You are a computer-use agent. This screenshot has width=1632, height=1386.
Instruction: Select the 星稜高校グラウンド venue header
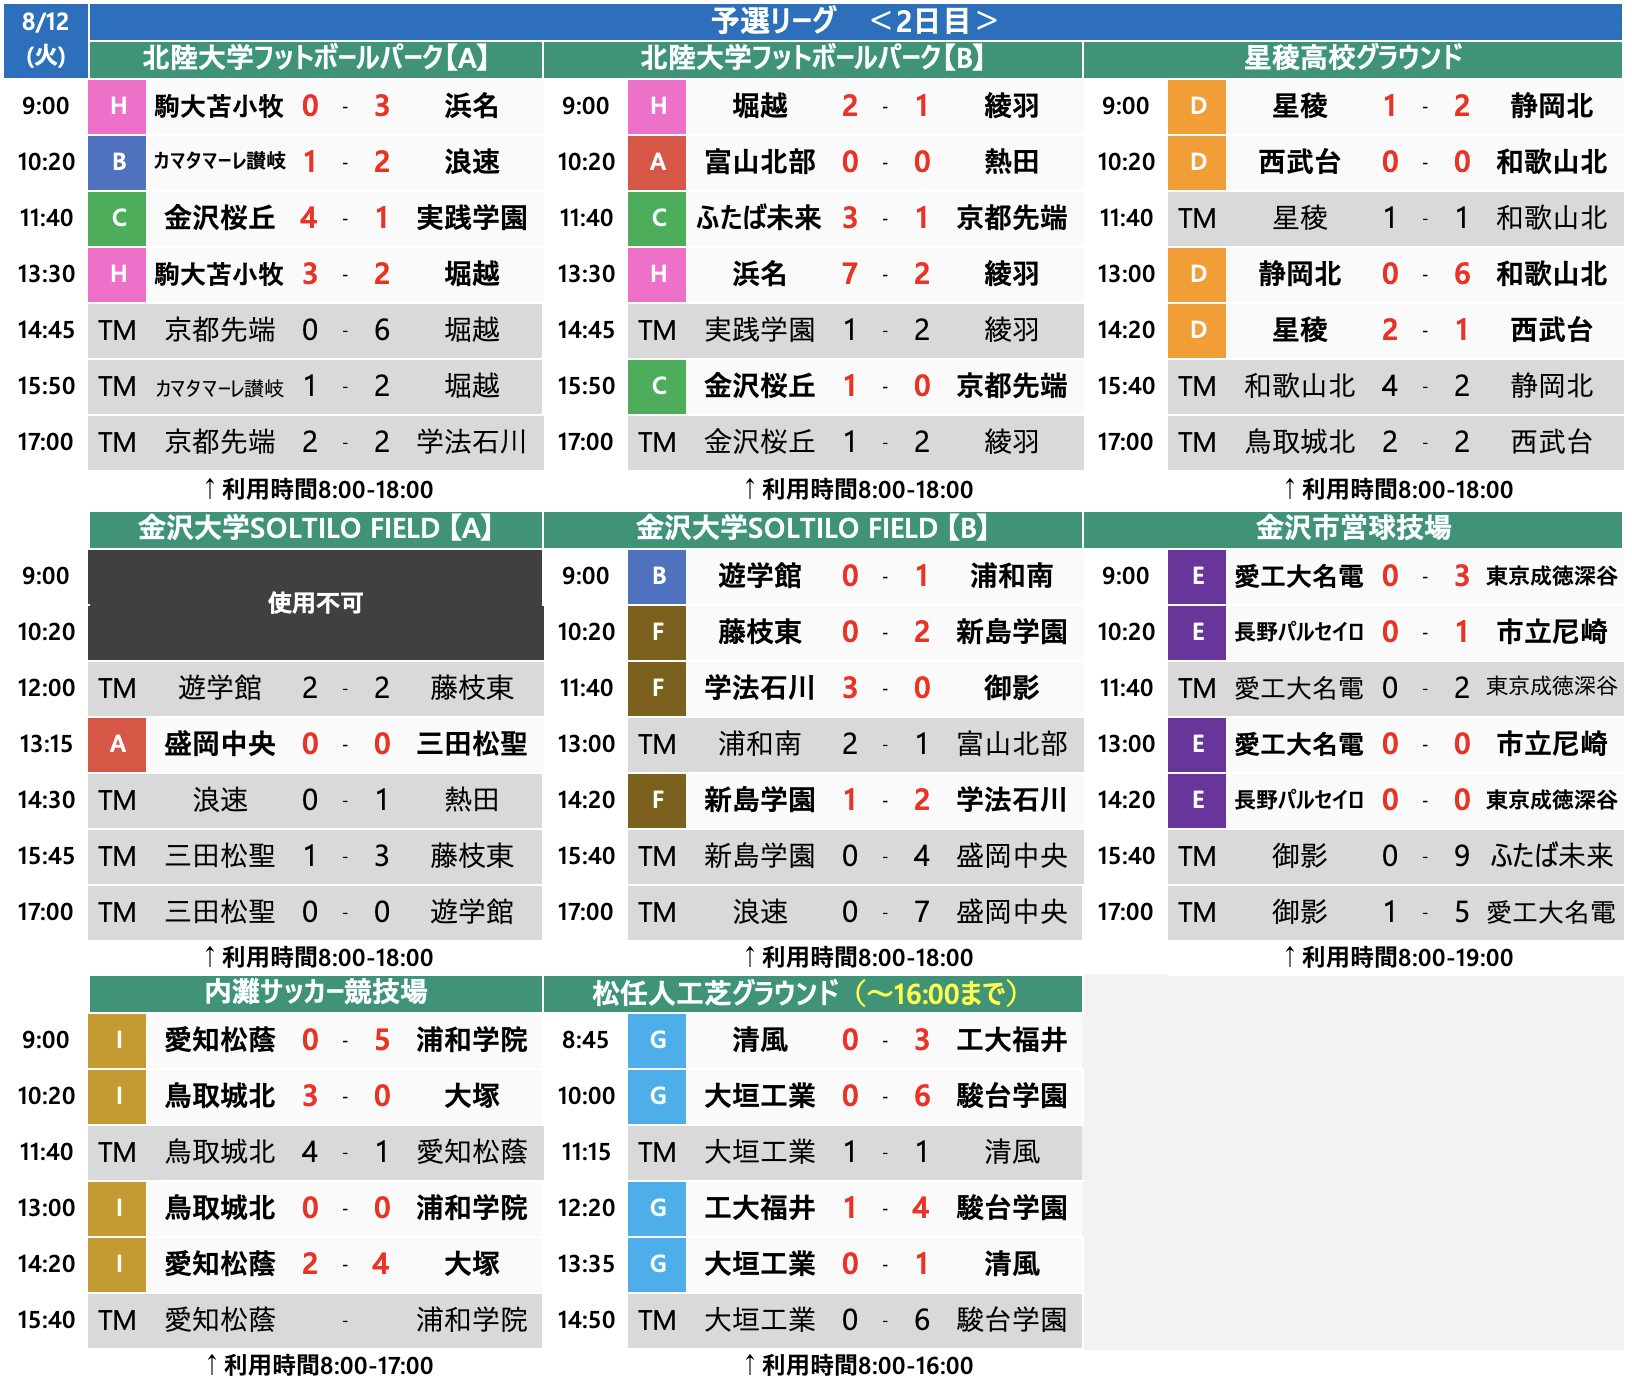[1353, 58]
